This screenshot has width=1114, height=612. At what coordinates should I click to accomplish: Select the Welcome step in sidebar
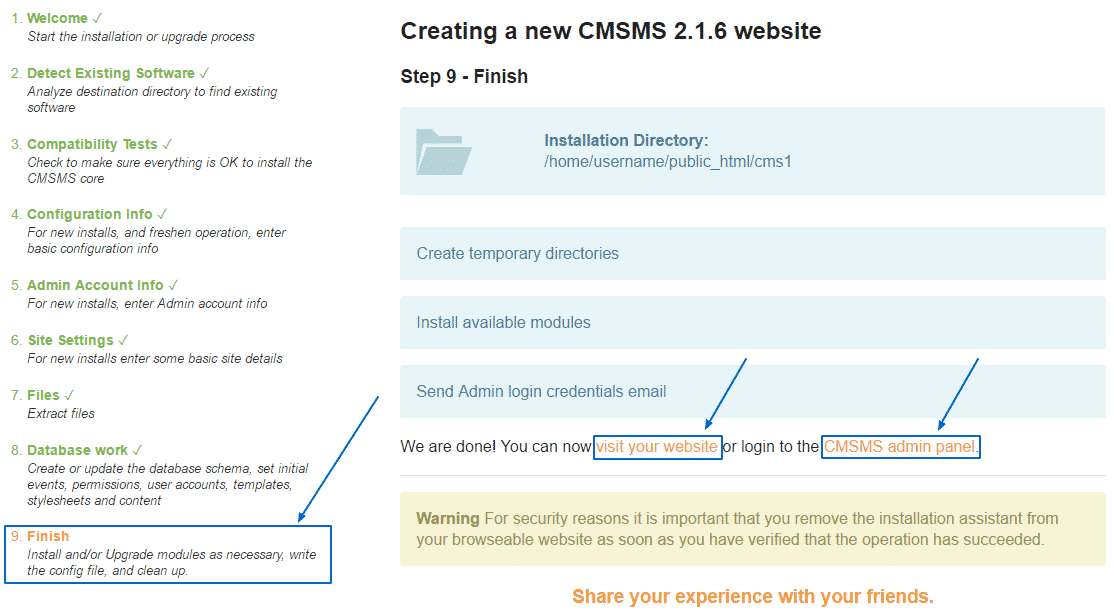pos(56,19)
